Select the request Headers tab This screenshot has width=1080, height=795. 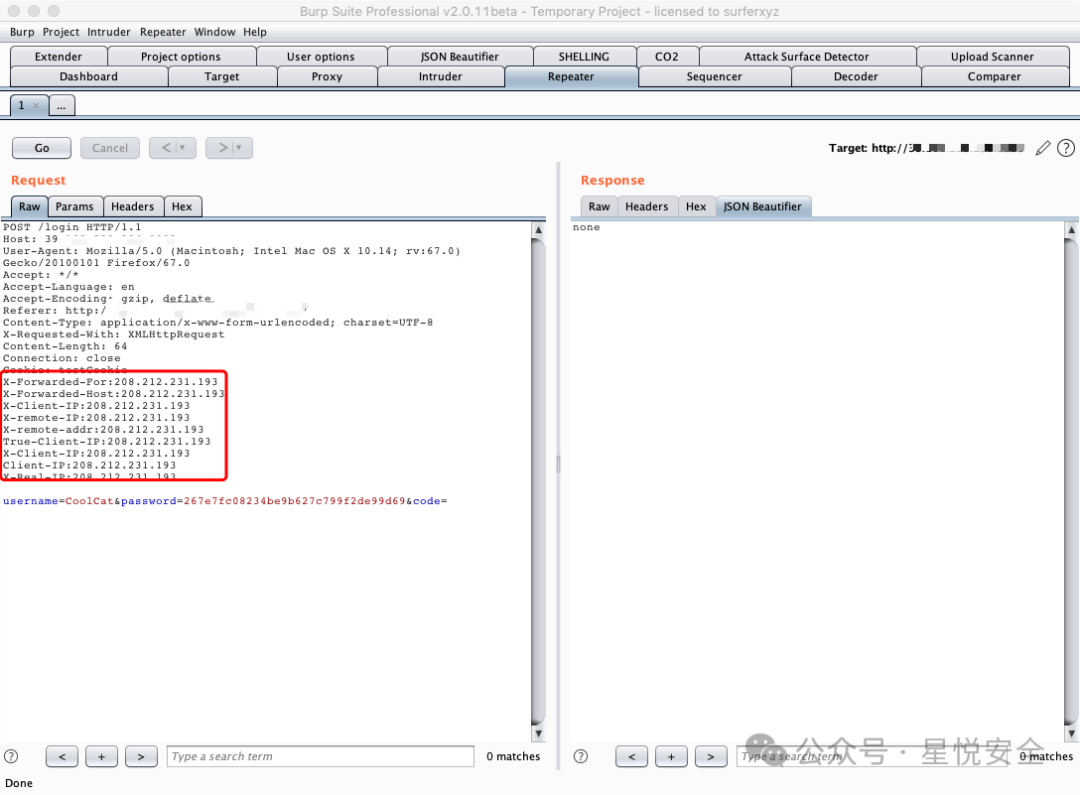tap(133, 207)
